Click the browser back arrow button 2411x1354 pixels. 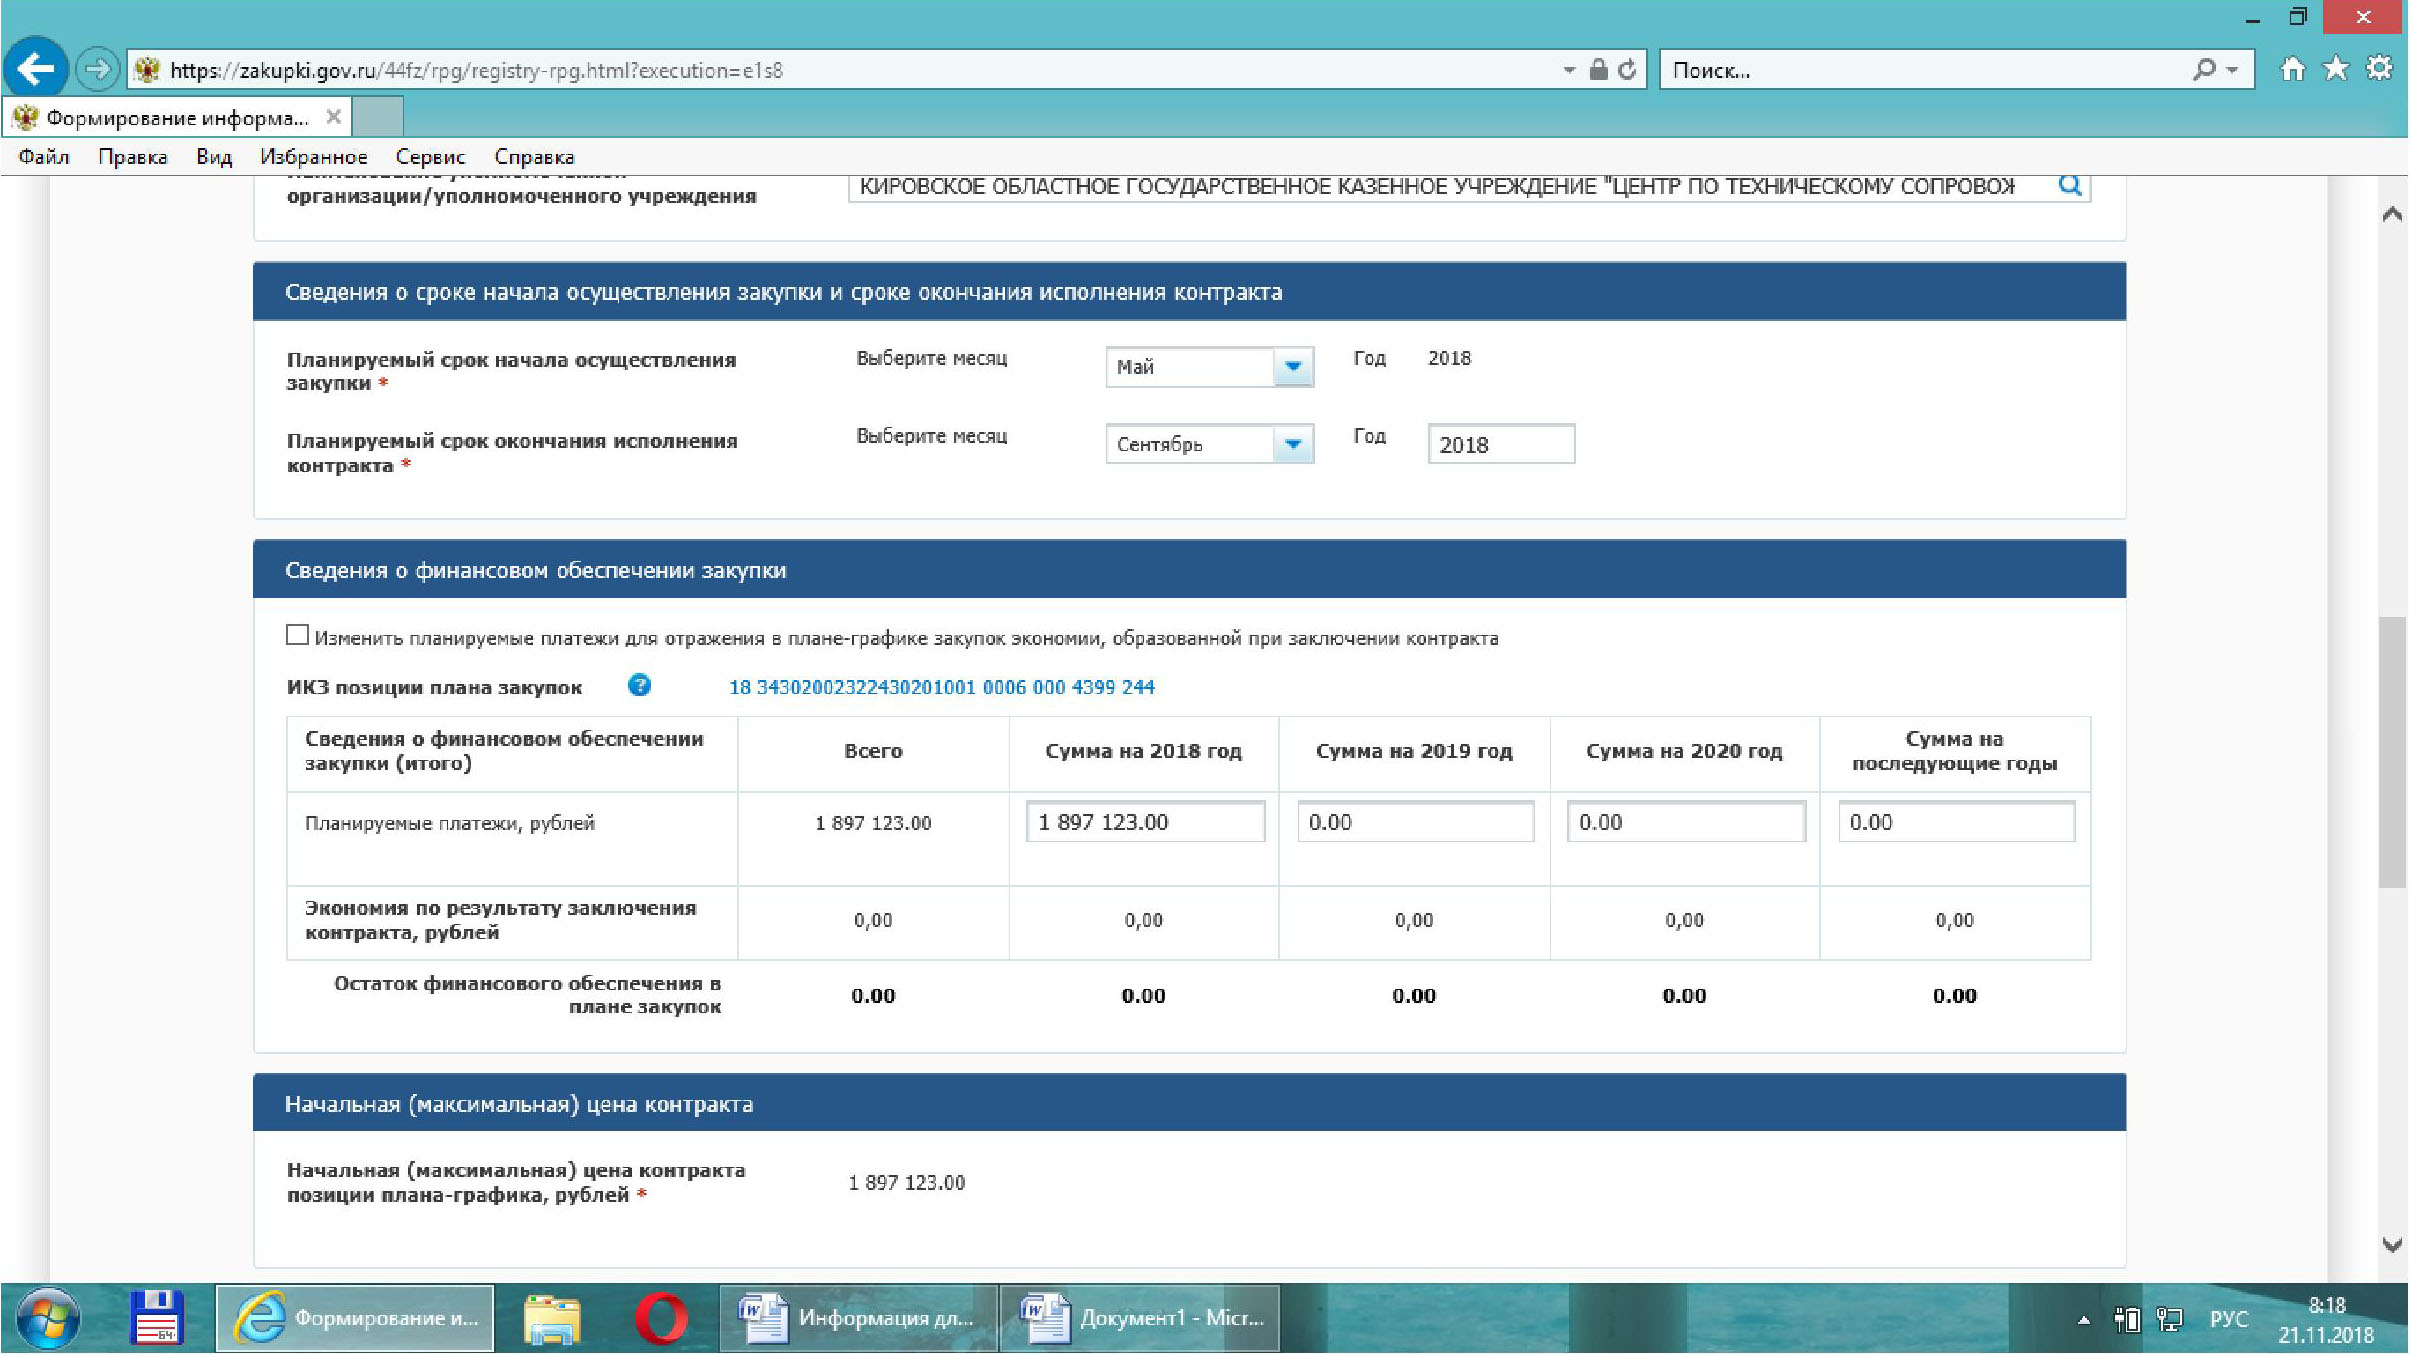pyautogui.click(x=36, y=70)
